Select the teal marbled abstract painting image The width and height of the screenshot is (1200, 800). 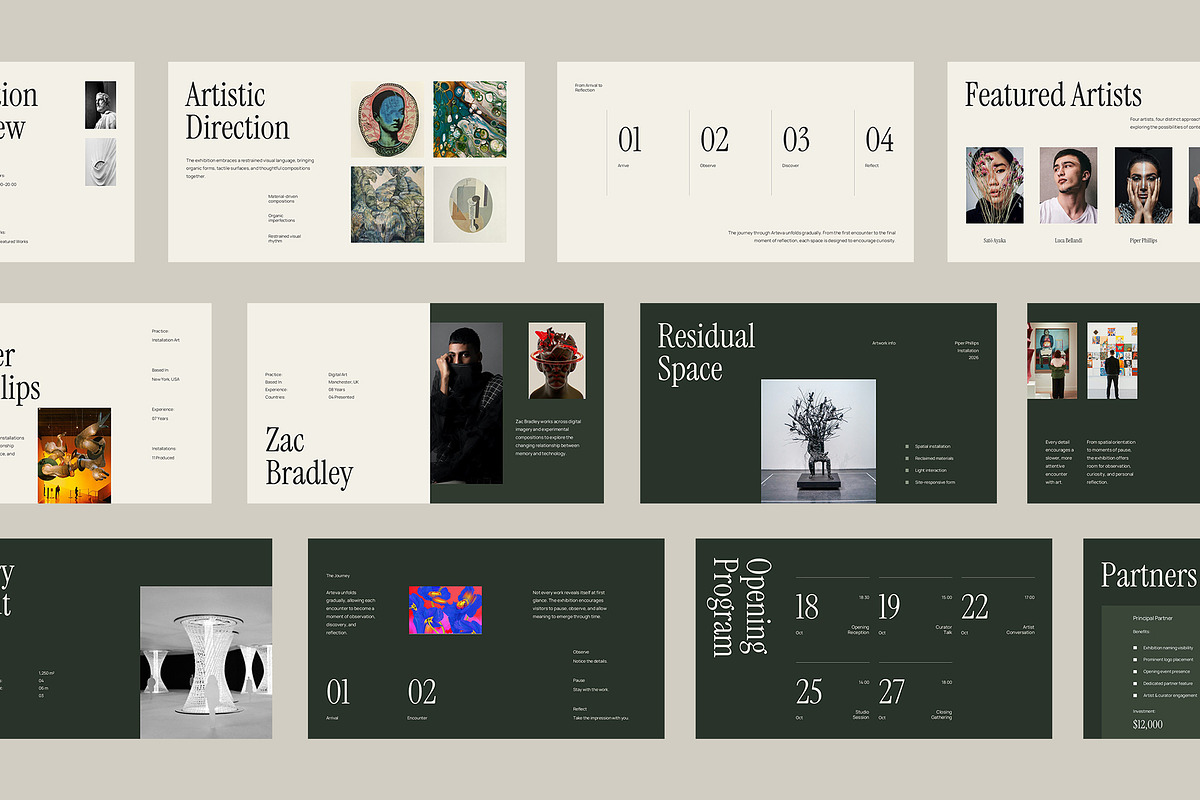click(470, 120)
